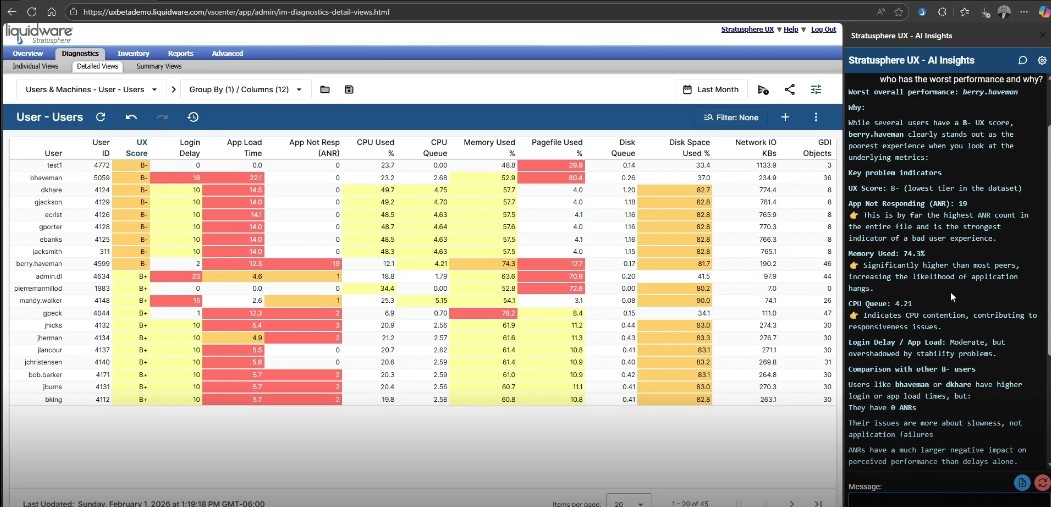This screenshot has width=1051, height=507.
Task: Open the history clock icon in header
Action: click(x=192, y=117)
